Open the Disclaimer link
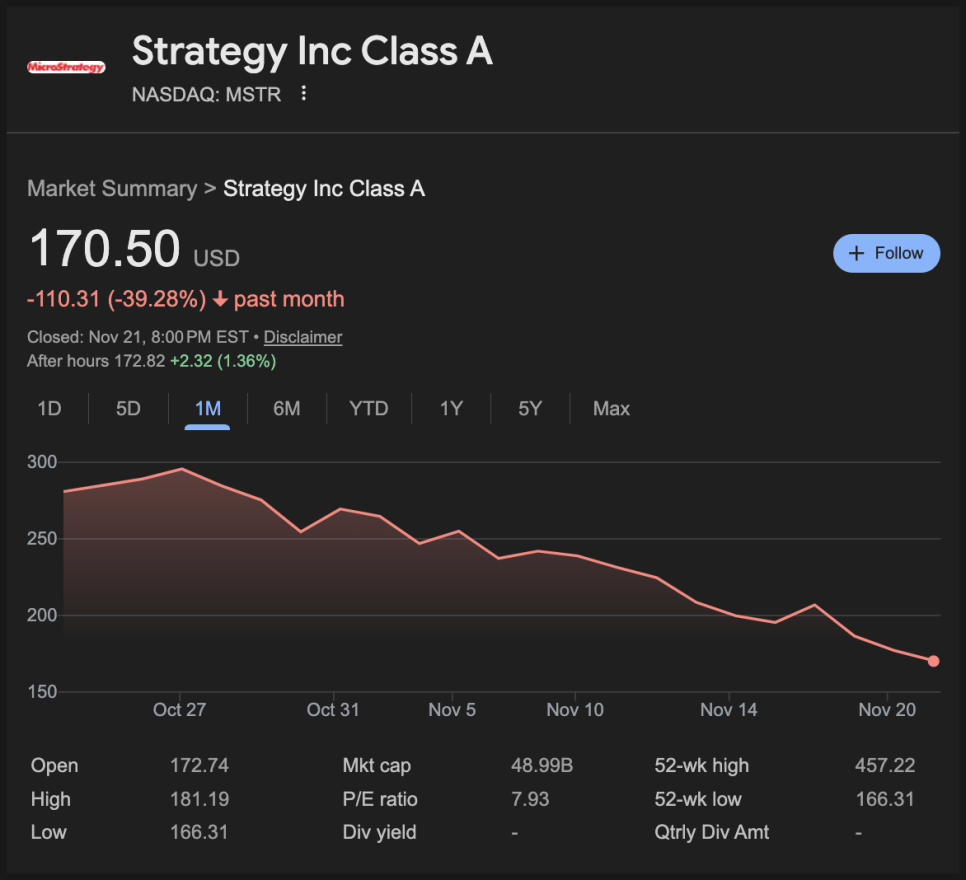This screenshot has height=880, width=966. 303,337
